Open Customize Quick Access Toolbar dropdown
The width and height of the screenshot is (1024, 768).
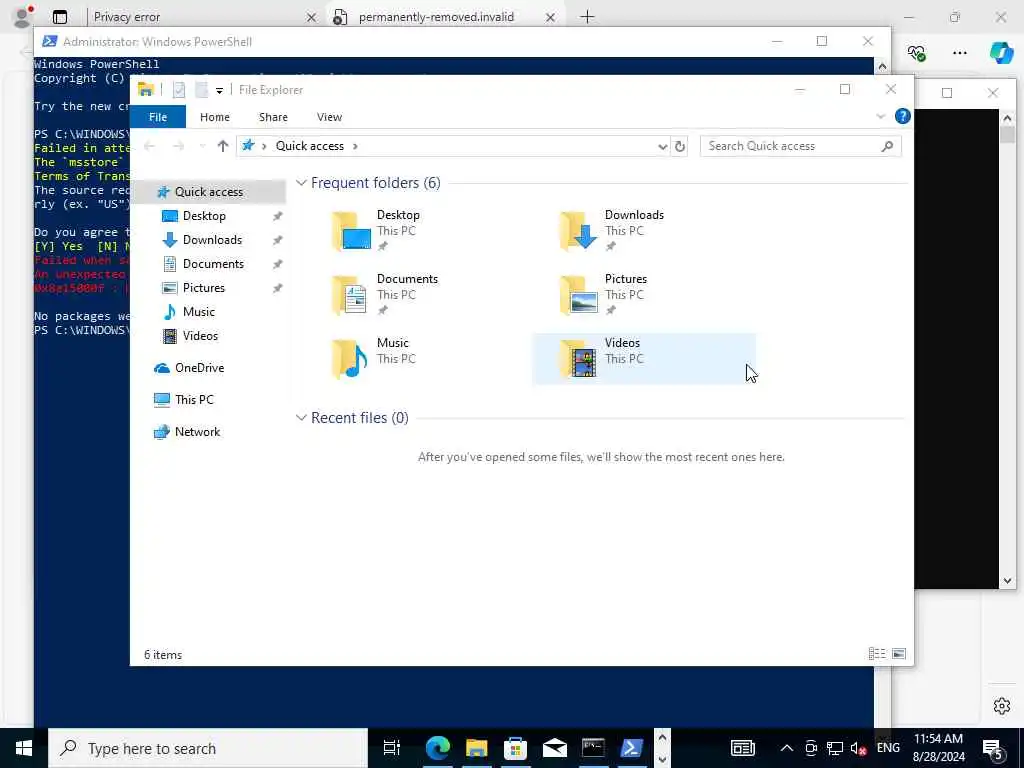click(x=219, y=90)
